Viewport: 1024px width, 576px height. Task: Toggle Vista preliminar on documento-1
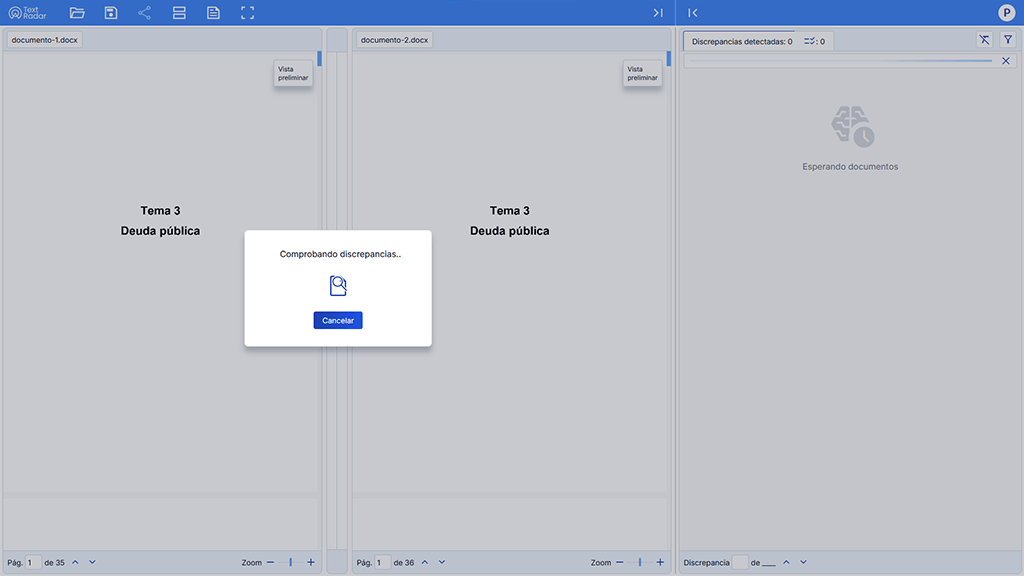coord(293,73)
